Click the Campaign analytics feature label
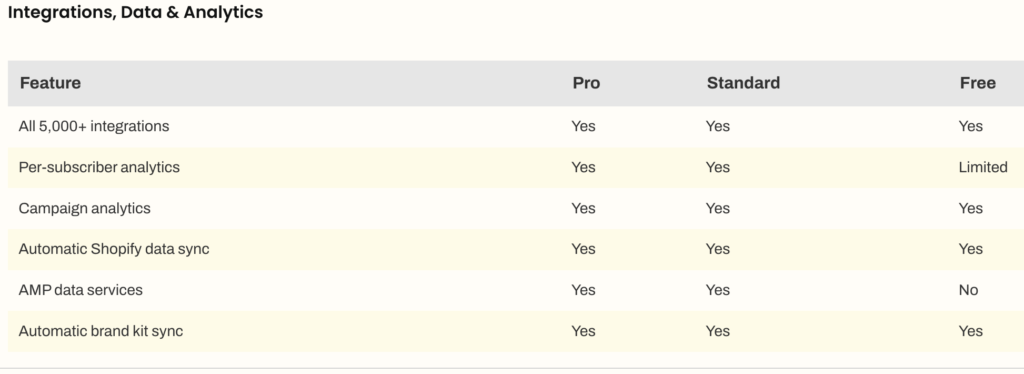Screen dimensions: 1024x374 (x=84, y=208)
